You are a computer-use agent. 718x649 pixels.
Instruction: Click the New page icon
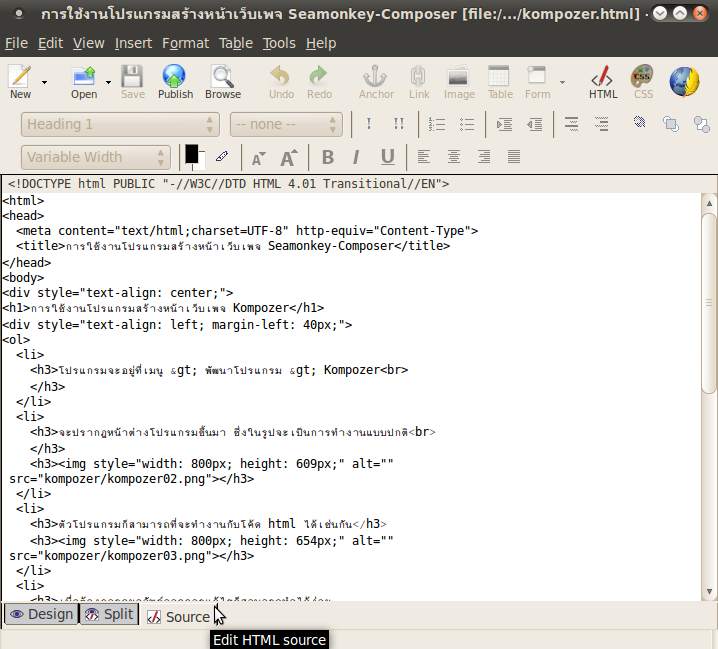pos(20,76)
